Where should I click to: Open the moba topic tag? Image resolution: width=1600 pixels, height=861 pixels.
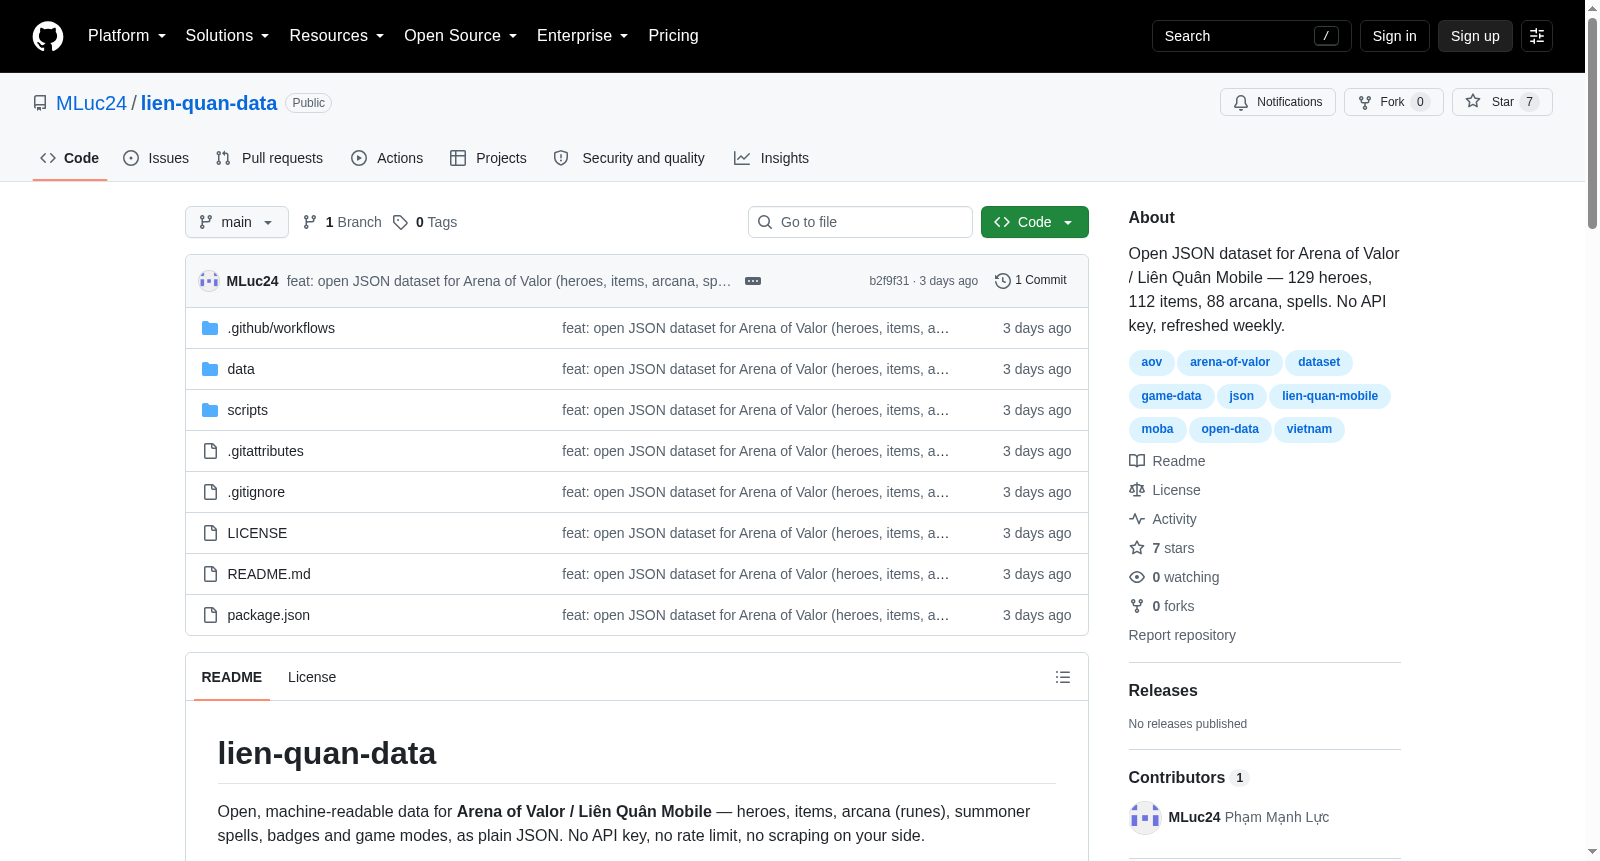(x=1157, y=429)
